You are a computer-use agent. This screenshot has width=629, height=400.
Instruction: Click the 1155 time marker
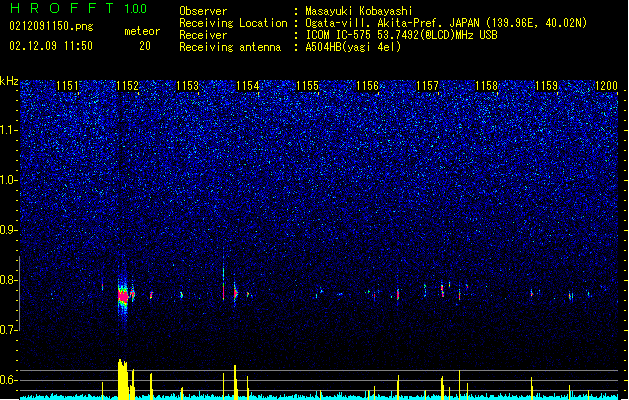point(307,85)
